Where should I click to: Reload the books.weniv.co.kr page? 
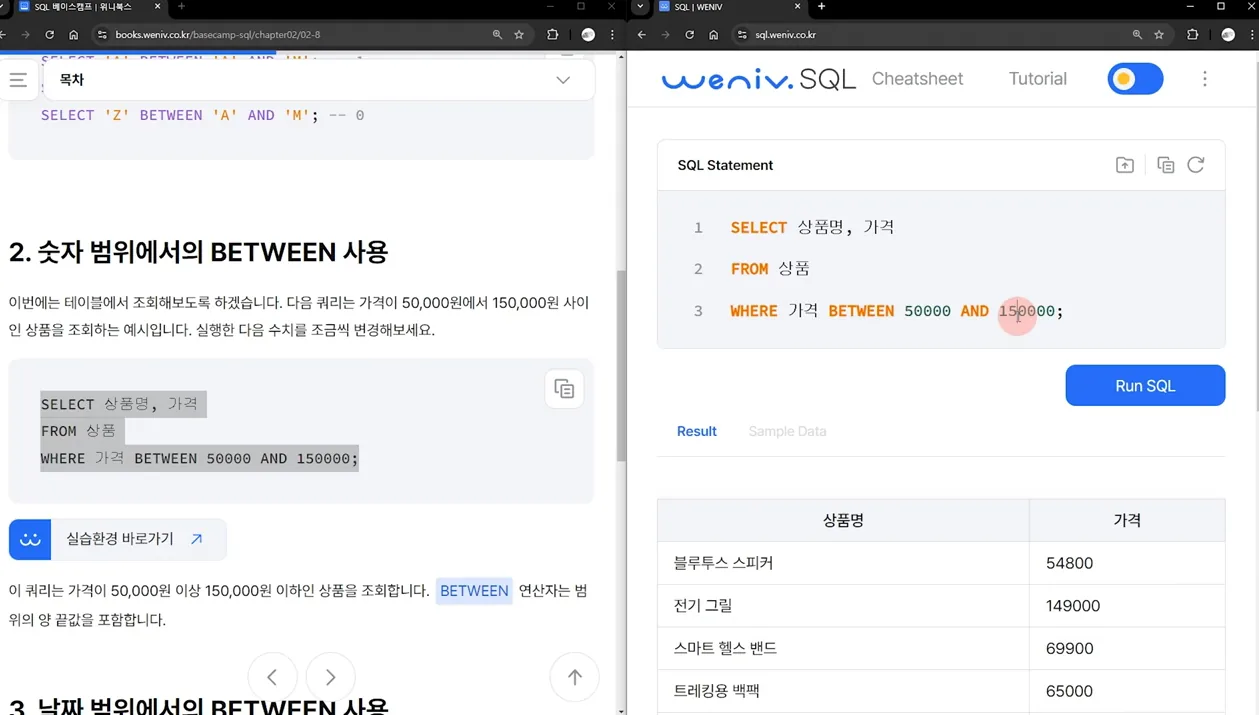[x=49, y=34]
